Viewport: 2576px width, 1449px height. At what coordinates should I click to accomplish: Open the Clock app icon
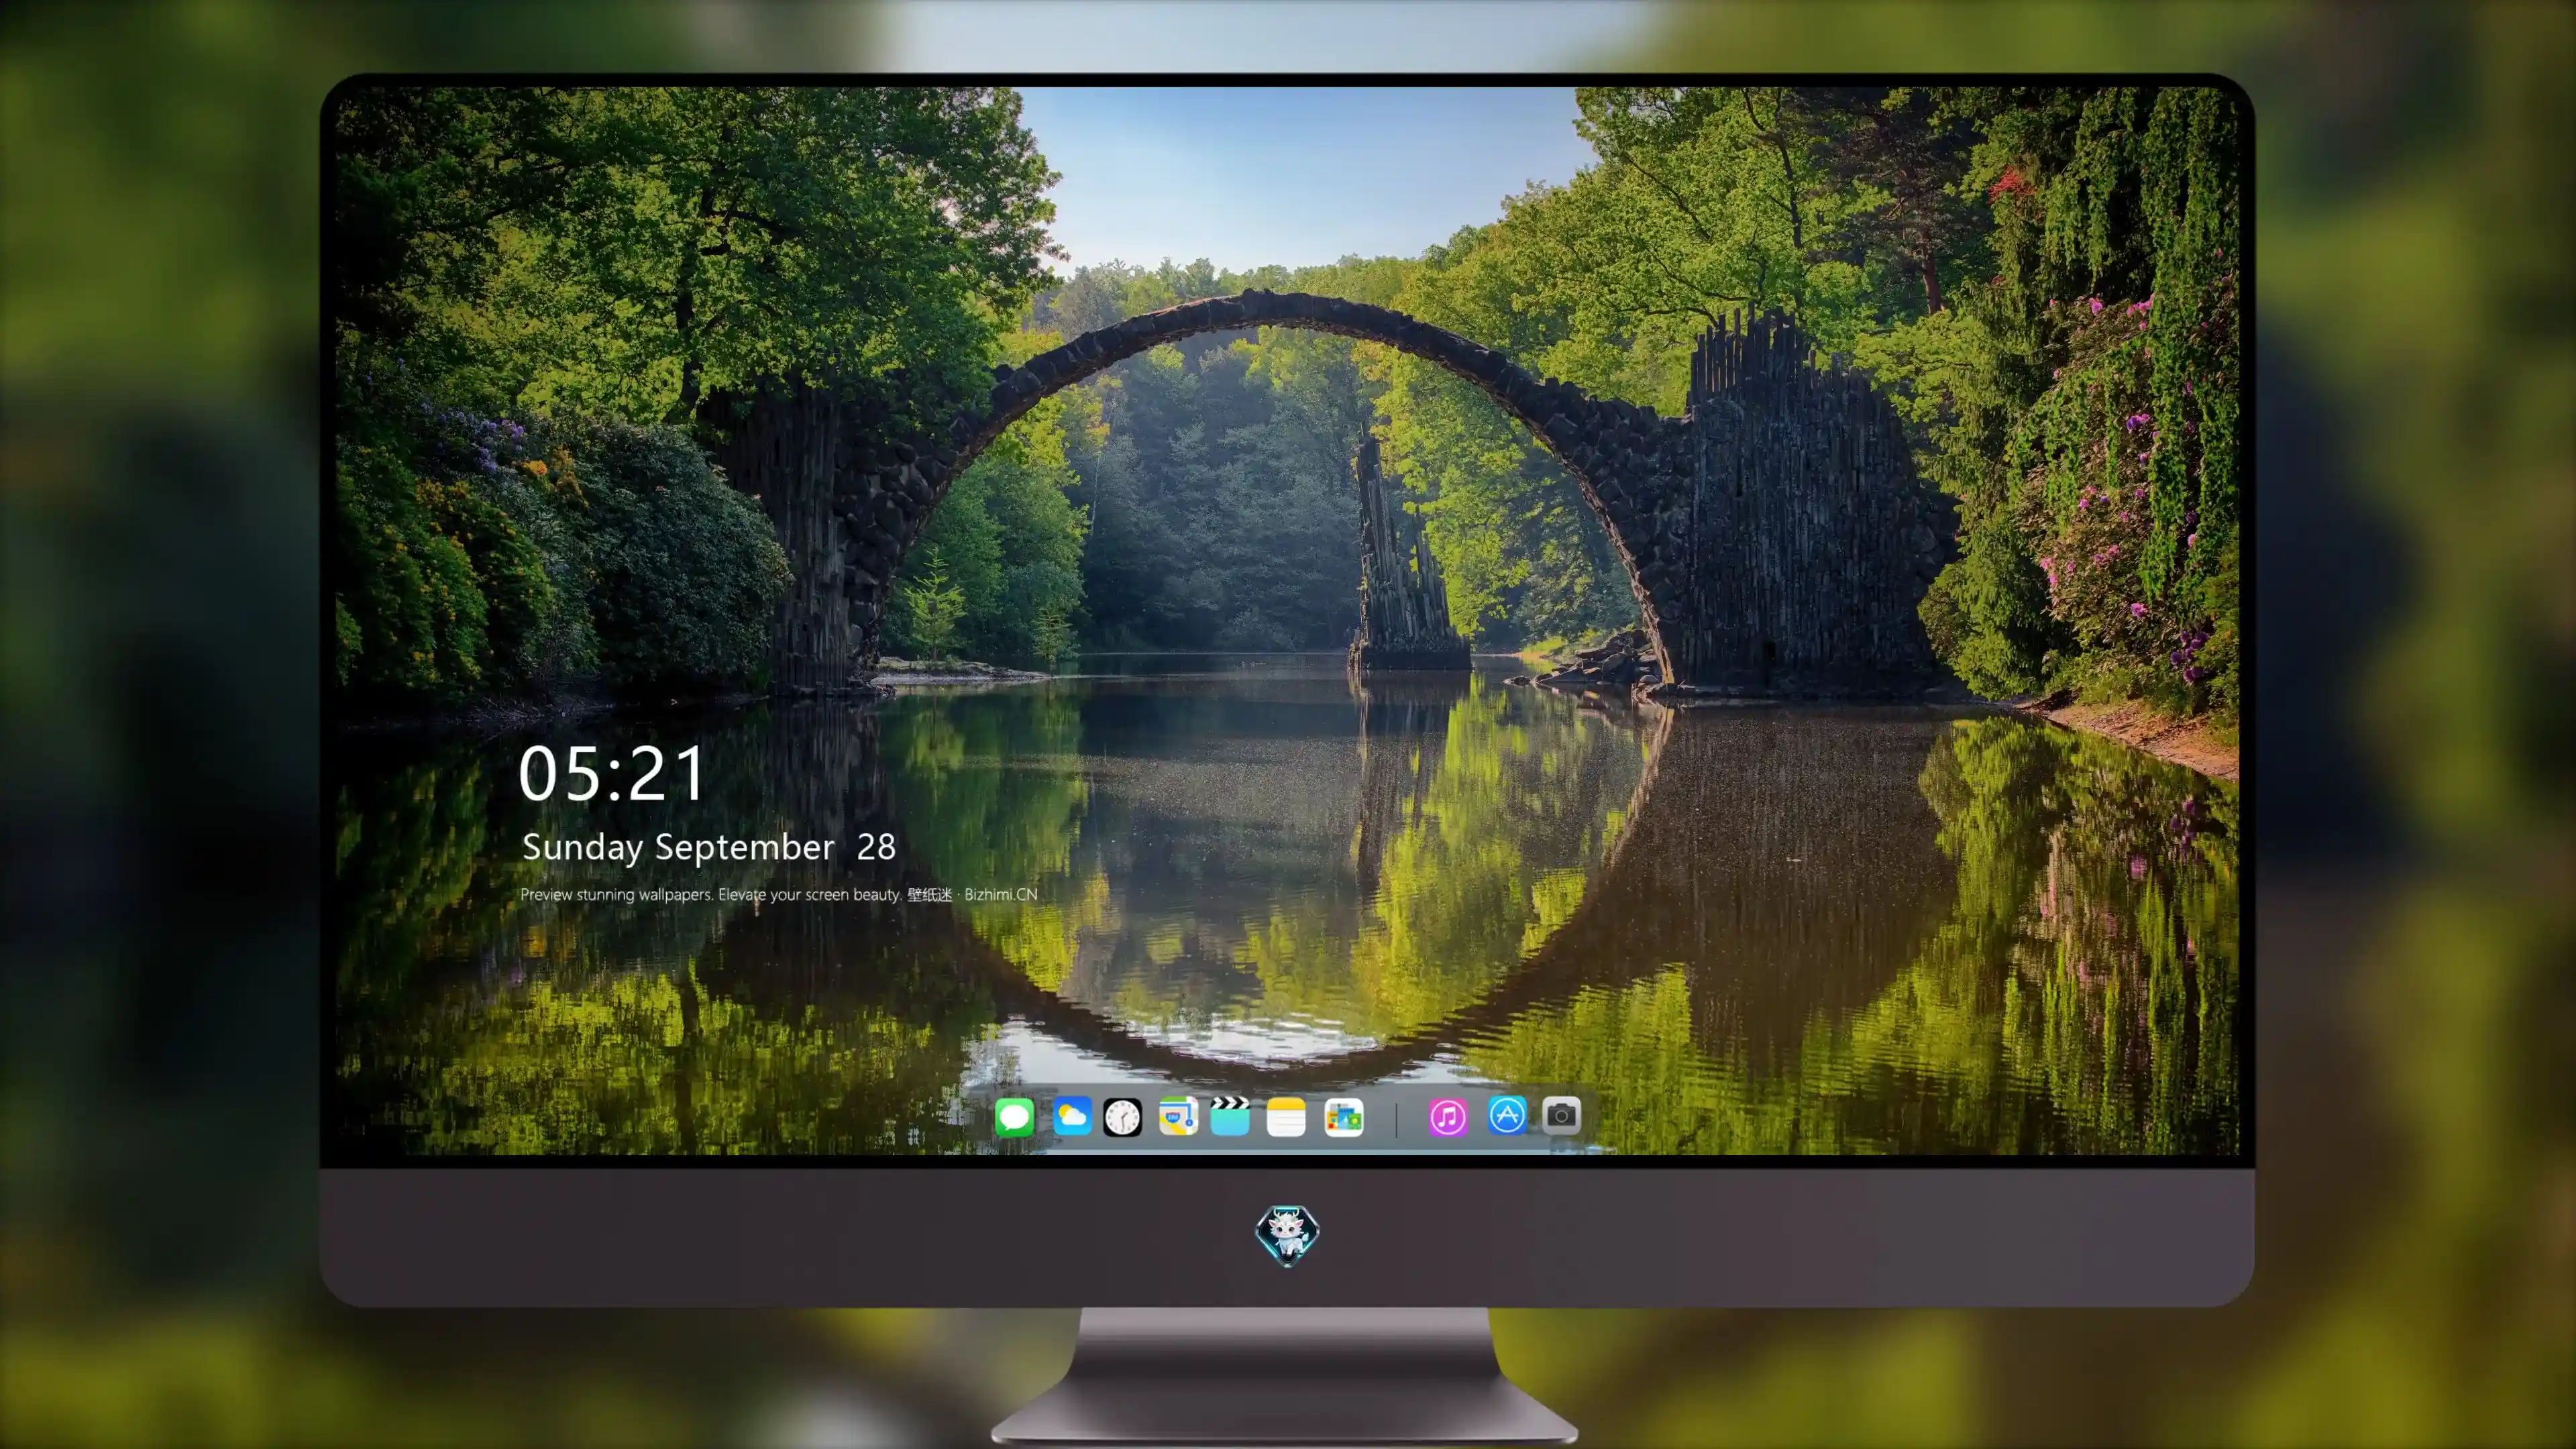pos(1122,1117)
